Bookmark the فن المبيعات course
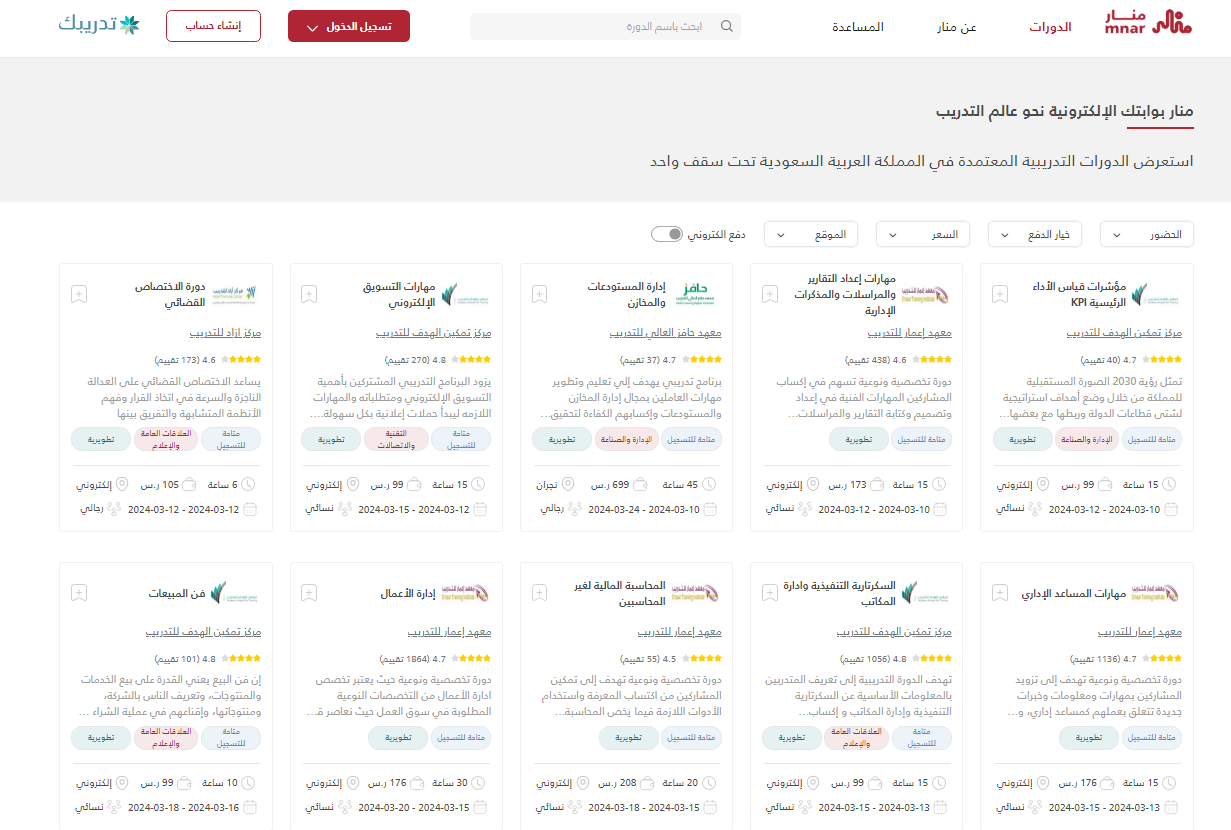Viewport: 1231px width, 830px height. (x=79, y=593)
